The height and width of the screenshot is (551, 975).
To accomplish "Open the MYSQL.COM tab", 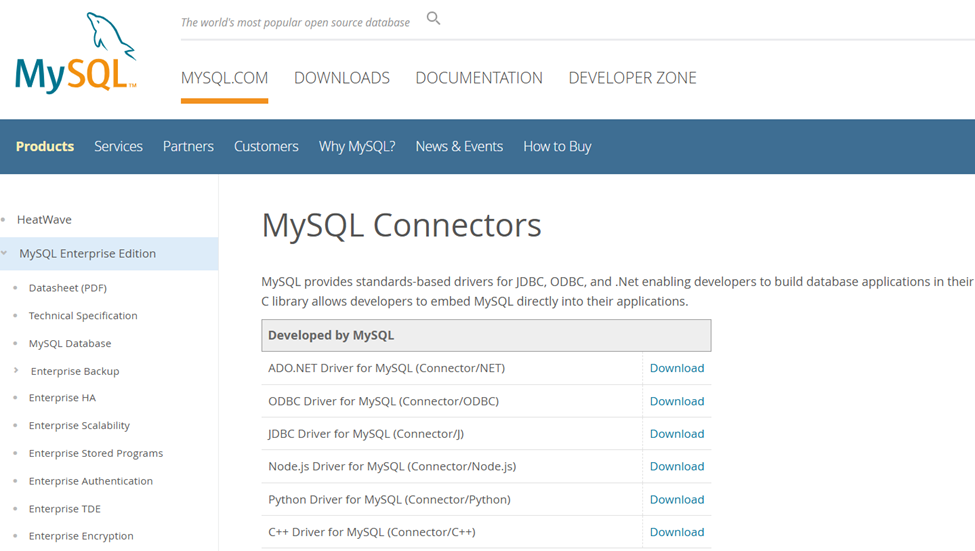I will pos(224,78).
